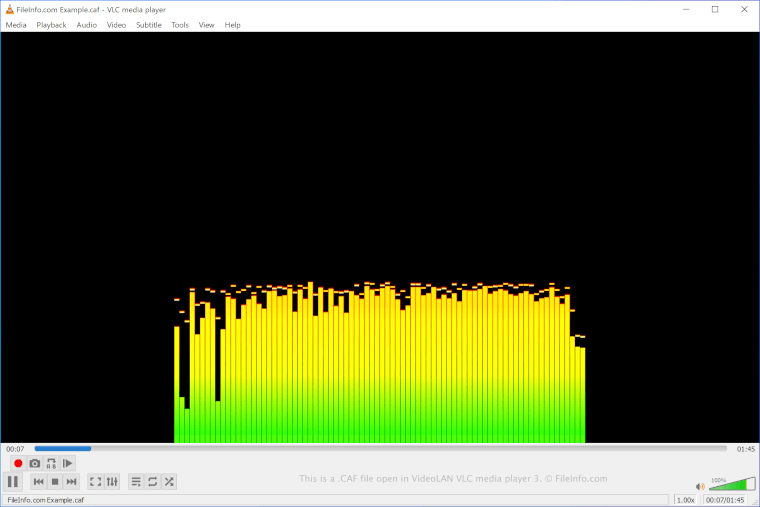Image resolution: width=760 pixels, height=507 pixels.
Task: Skip to next media track
Action: (x=71, y=482)
